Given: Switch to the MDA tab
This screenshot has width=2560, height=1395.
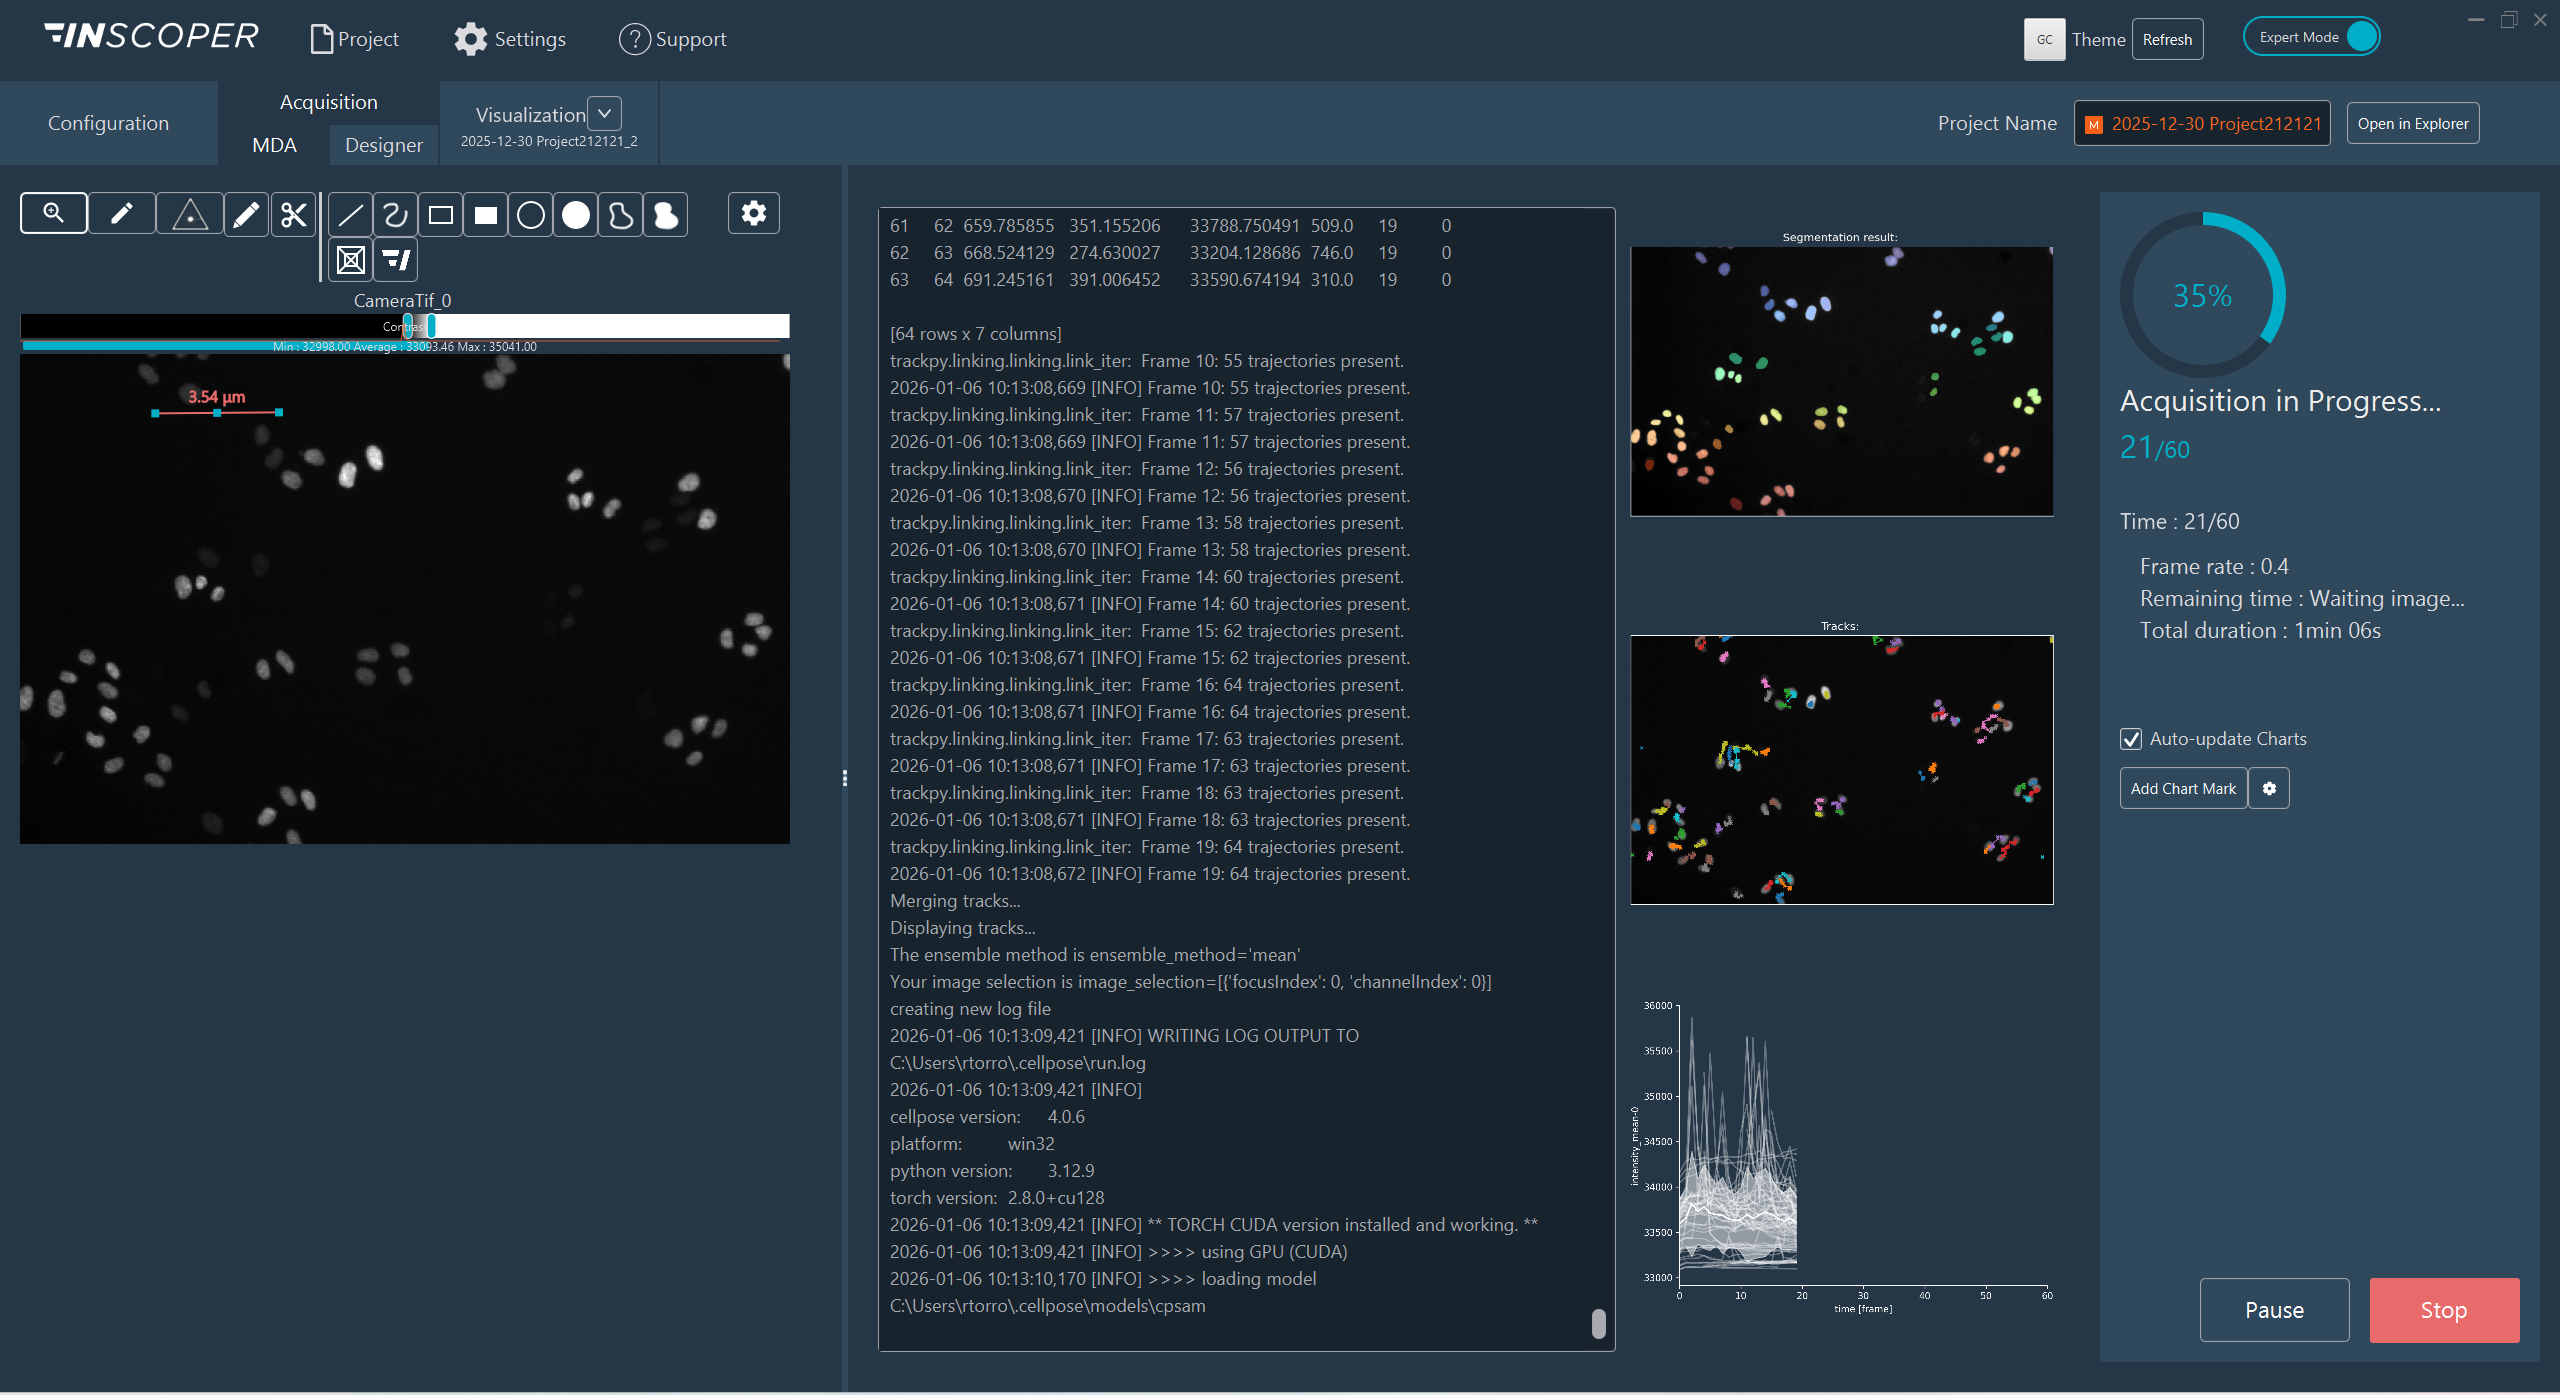Looking at the screenshot, I should (274, 145).
